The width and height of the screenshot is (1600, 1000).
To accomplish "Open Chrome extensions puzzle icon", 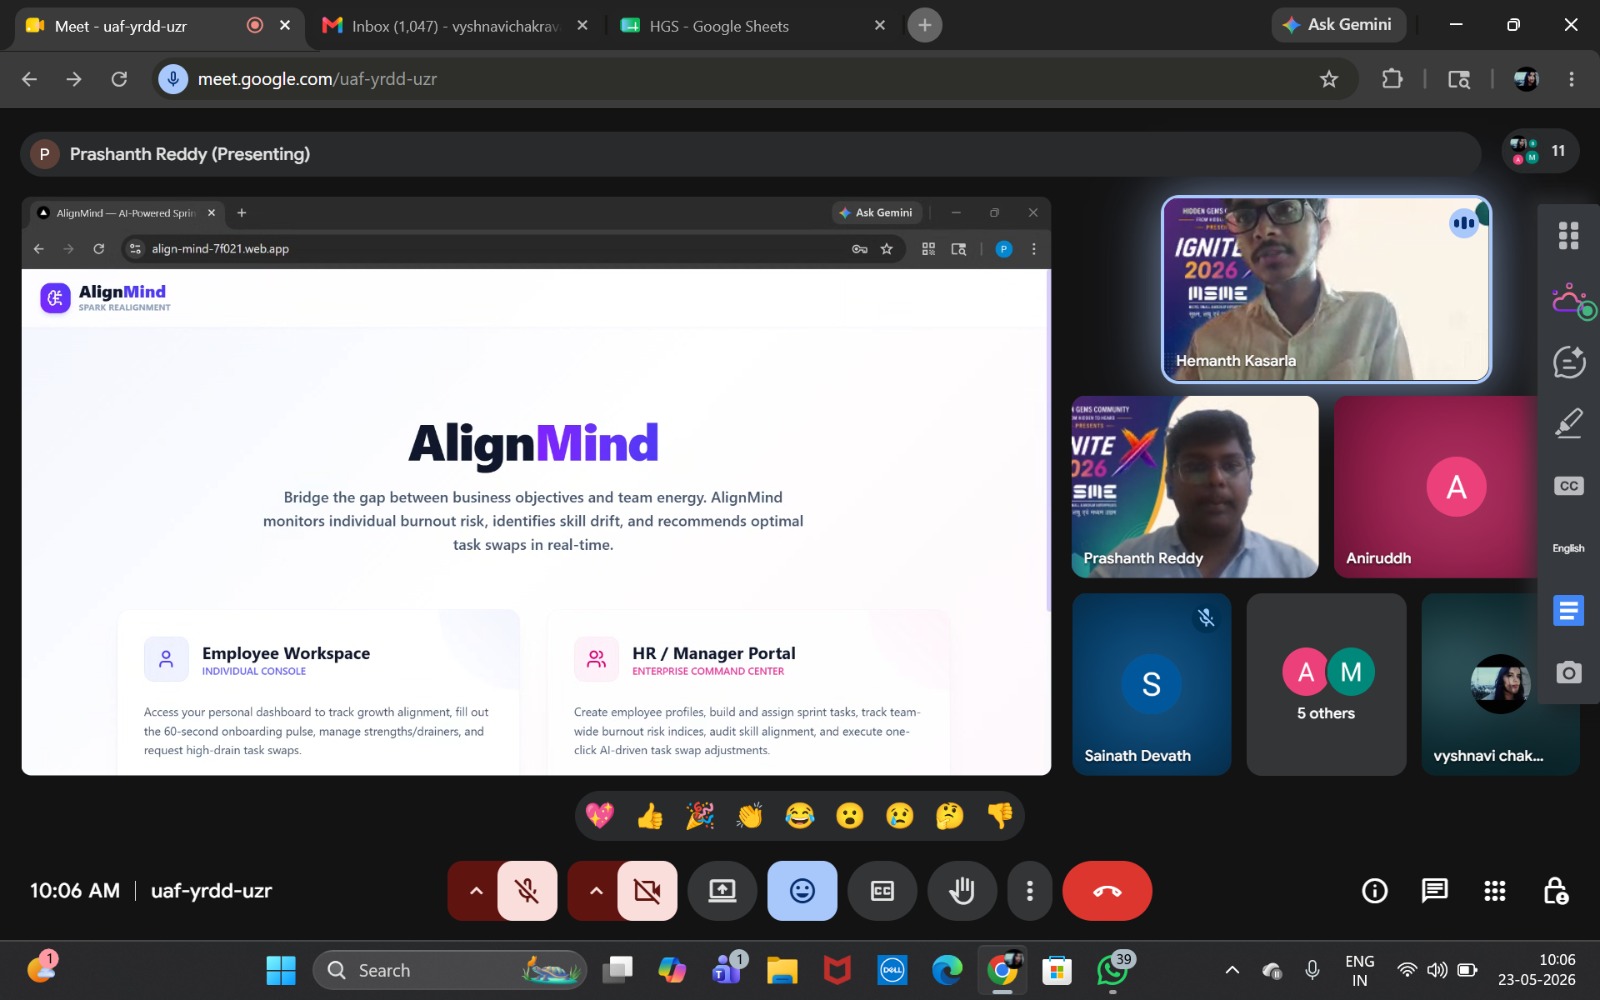I will tap(1392, 79).
